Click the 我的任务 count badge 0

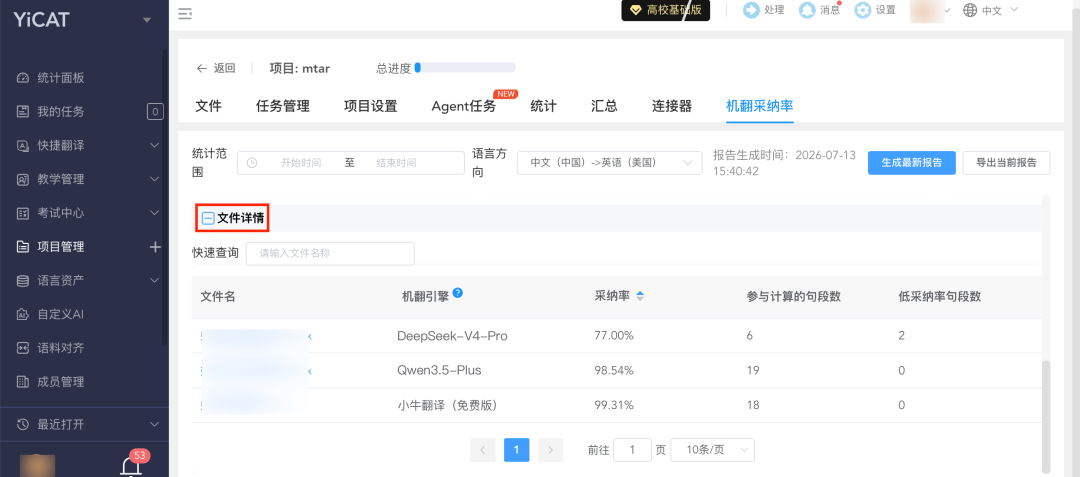(x=155, y=112)
